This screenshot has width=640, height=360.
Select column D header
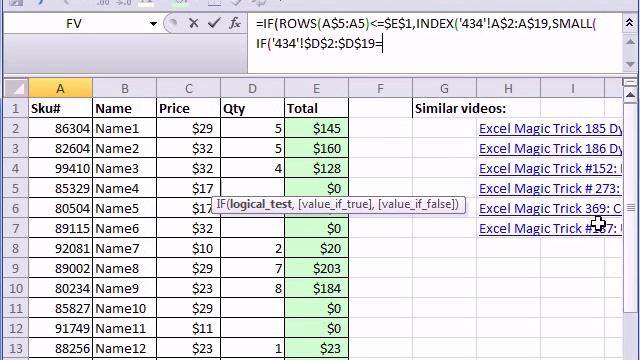[x=252, y=88]
